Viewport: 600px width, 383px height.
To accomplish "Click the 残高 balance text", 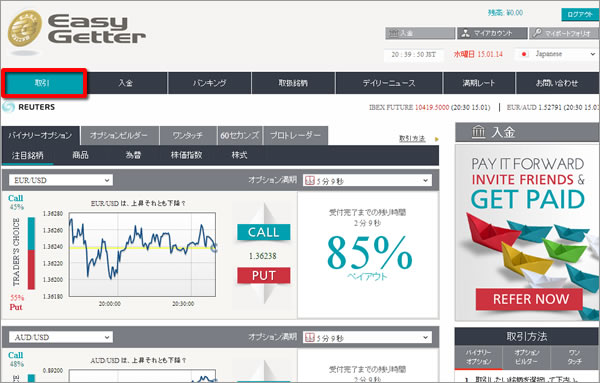I will (x=505, y=13).
